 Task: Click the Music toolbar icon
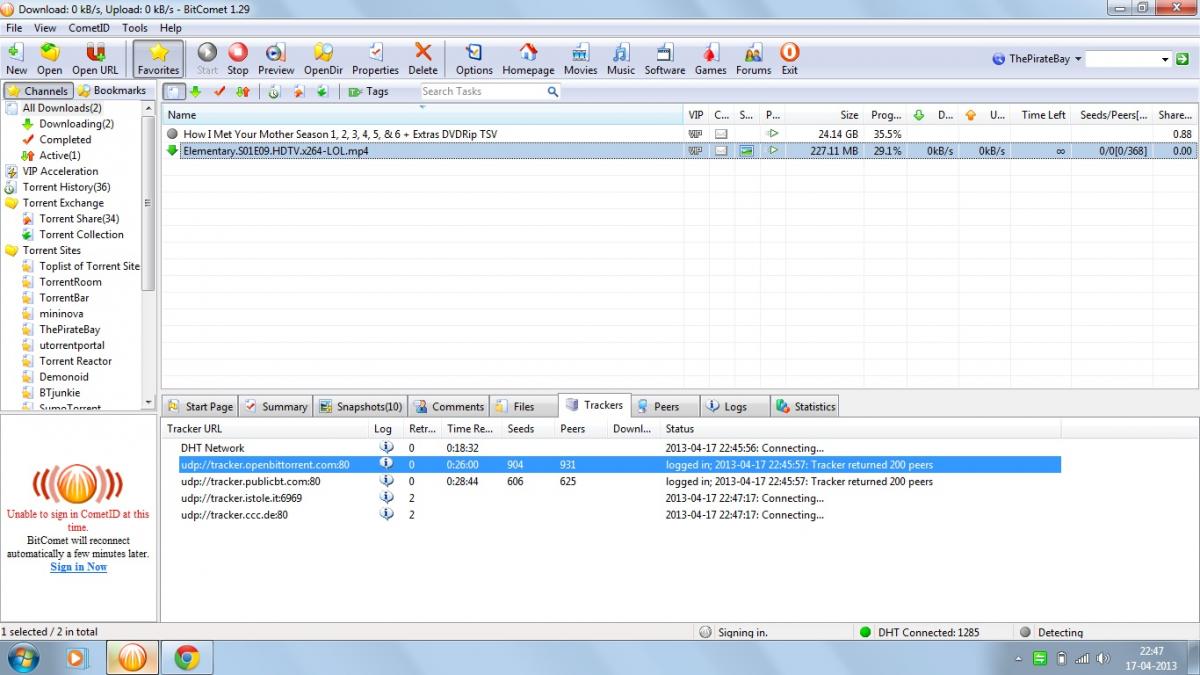[621, 58]
